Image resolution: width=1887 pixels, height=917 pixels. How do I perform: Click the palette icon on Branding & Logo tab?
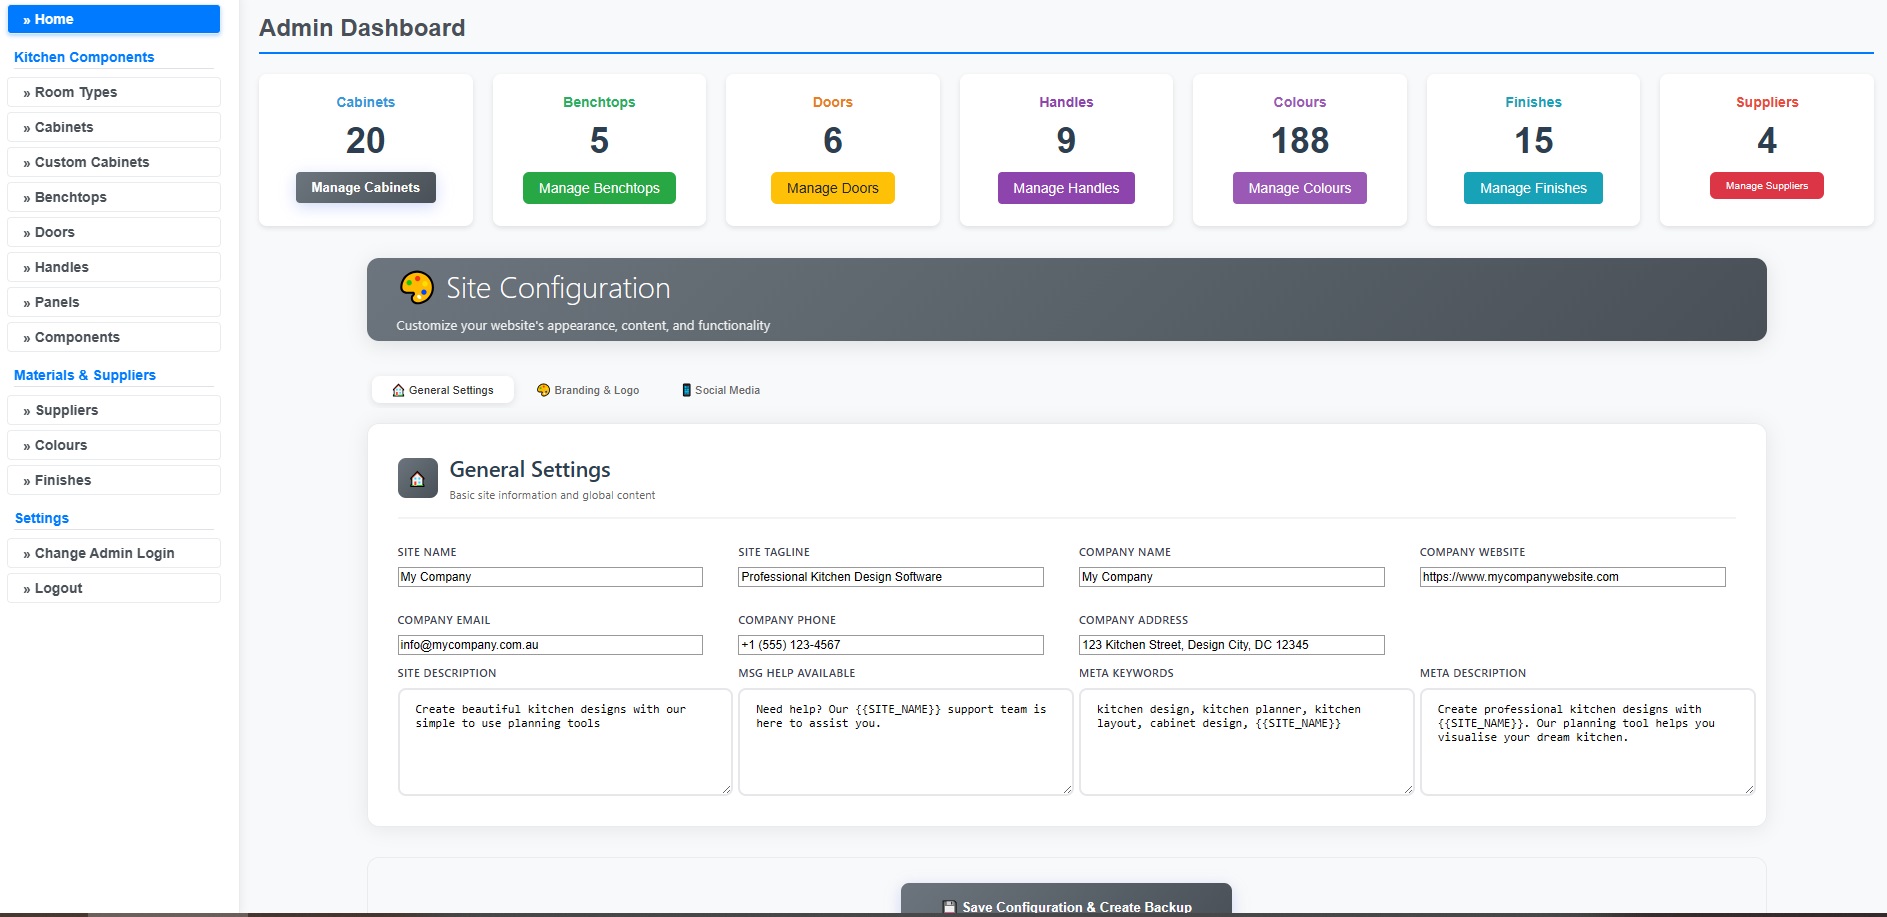(x=544, y=390)
